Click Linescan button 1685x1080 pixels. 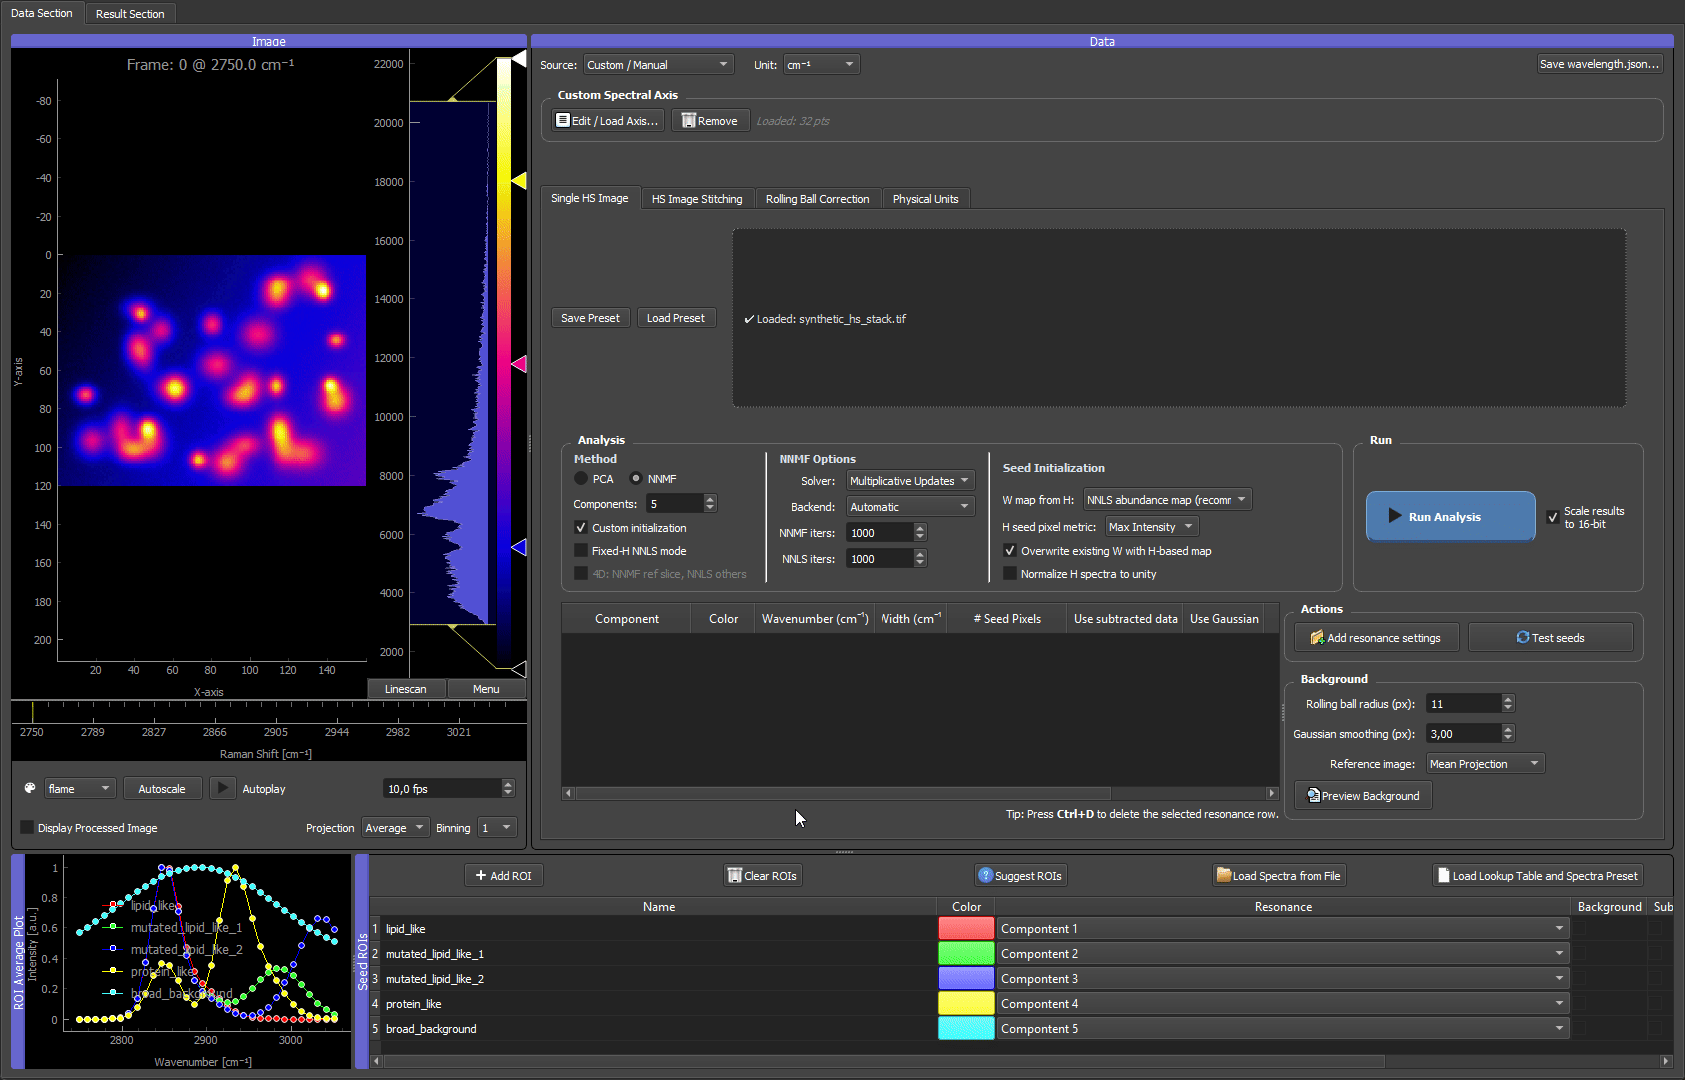406,689
